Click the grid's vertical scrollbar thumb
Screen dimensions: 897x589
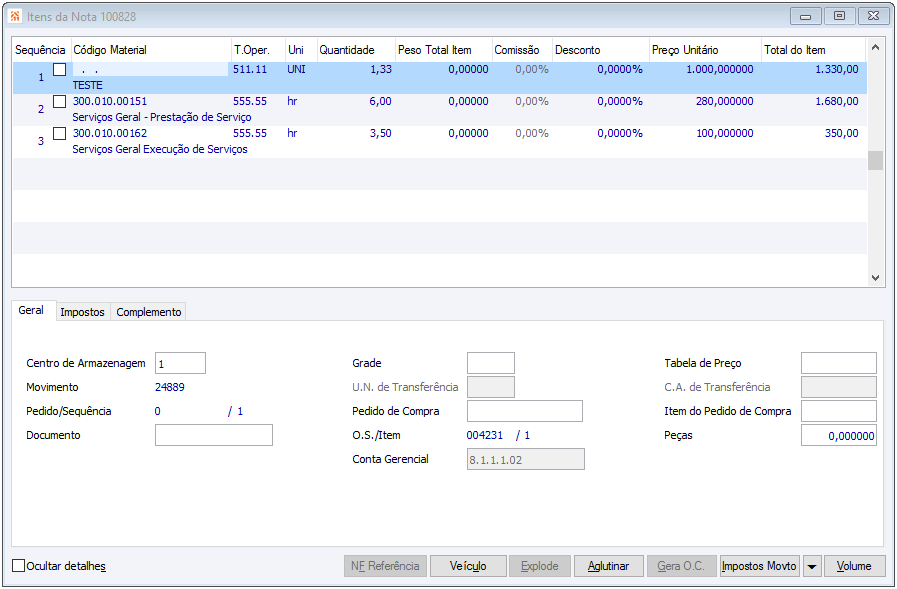(875, 160)
